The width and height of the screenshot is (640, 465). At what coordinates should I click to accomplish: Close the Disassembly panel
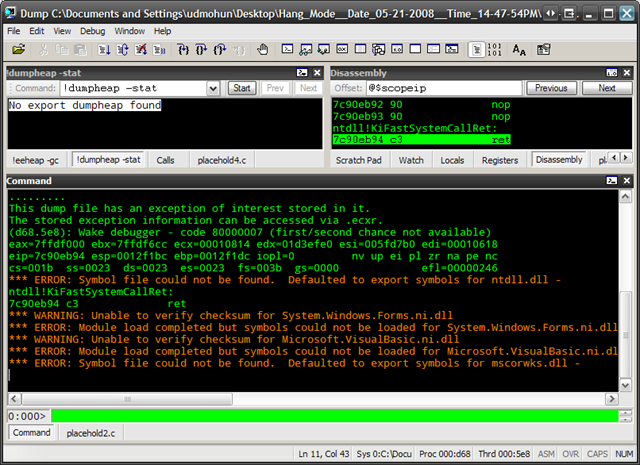point(627,73)
